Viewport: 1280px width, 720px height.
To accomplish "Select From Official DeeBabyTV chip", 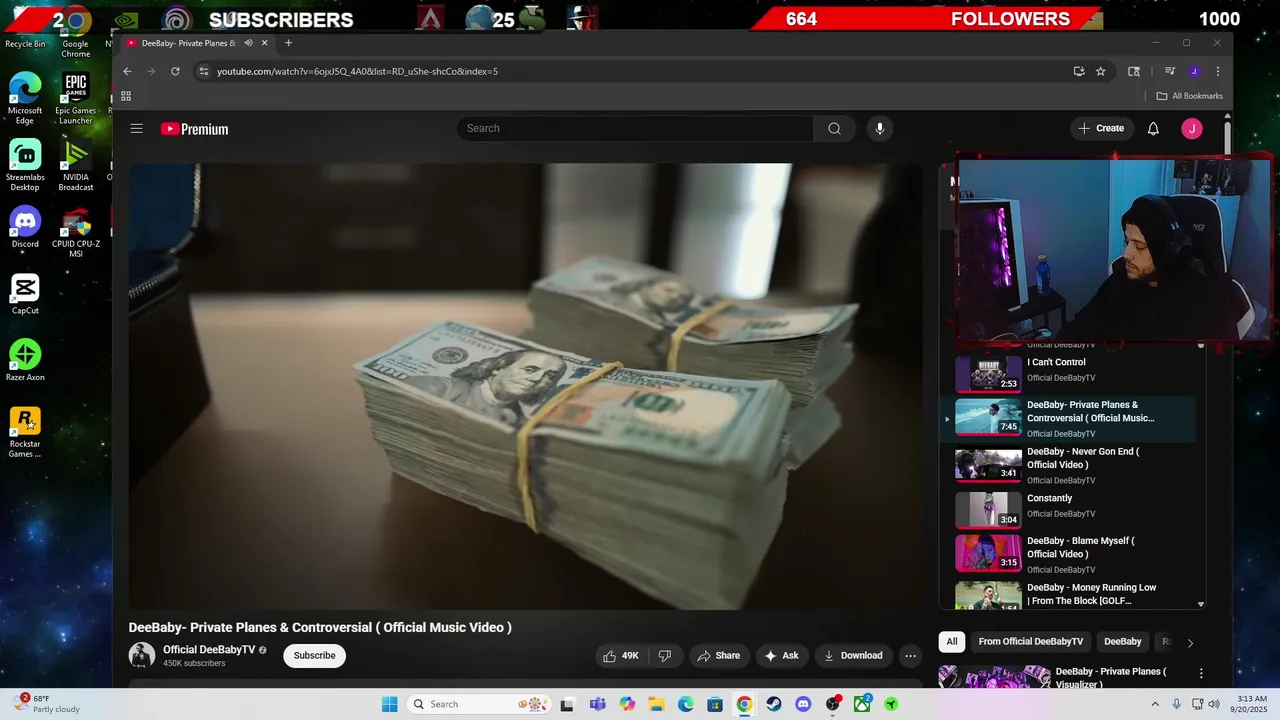I will 1030,642.
